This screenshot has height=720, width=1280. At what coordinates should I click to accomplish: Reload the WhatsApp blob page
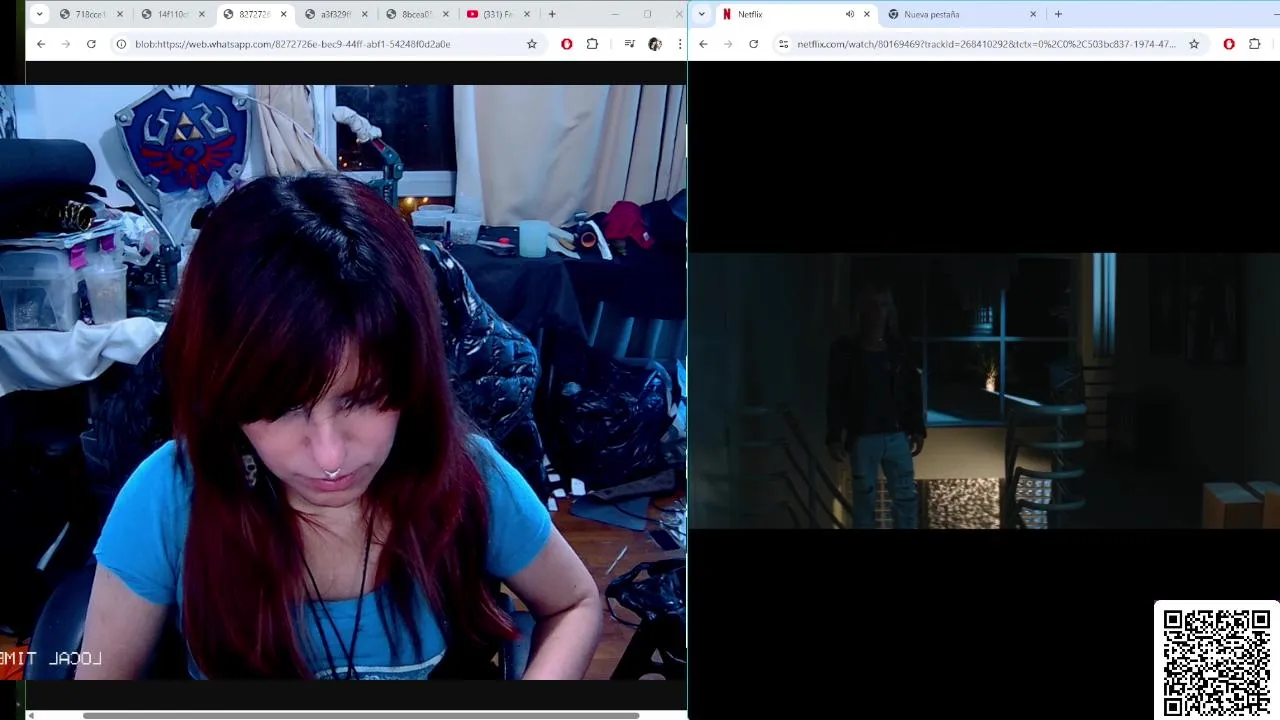91,44
